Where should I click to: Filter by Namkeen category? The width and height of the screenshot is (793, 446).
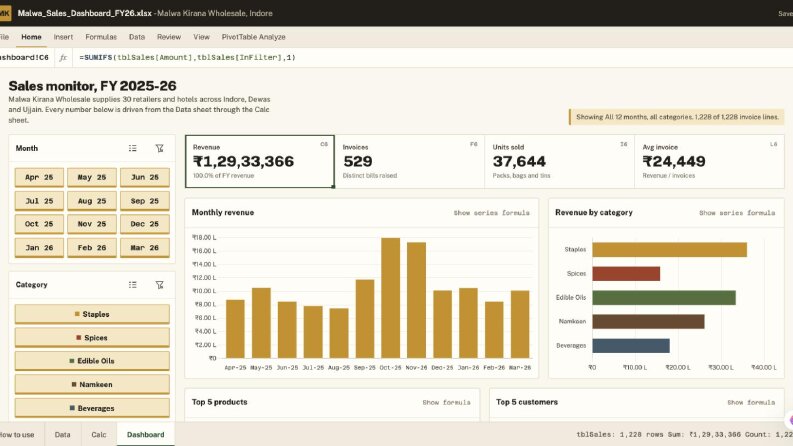pyautogui.click(x=92, y=384)
